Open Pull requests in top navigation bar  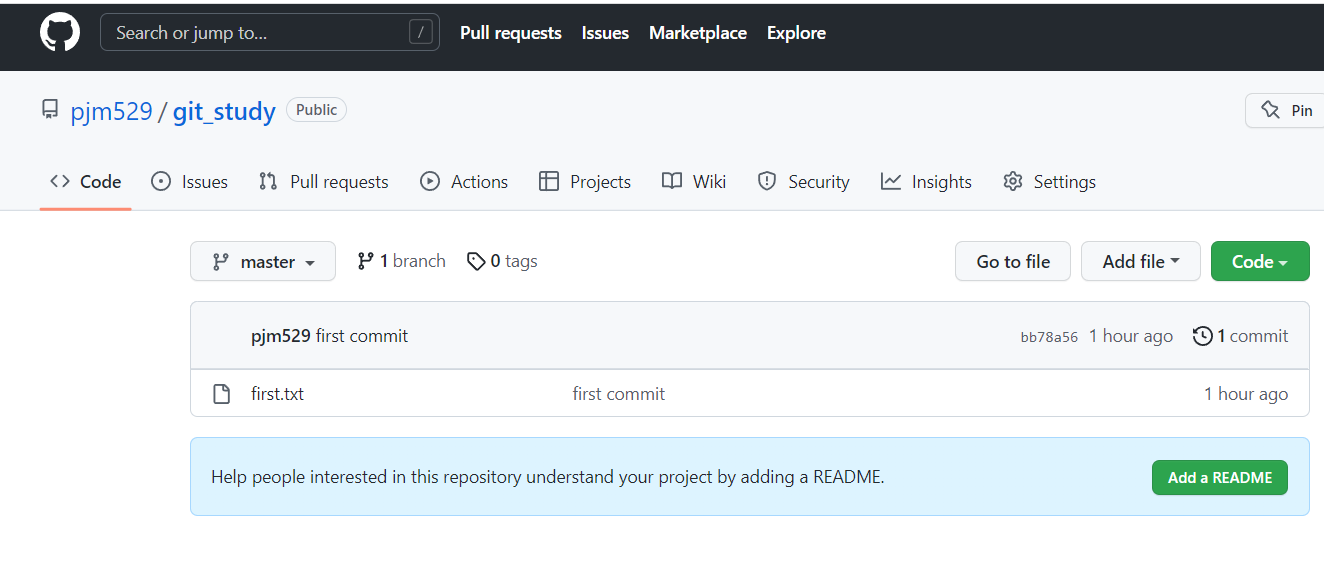coord(511,33)
